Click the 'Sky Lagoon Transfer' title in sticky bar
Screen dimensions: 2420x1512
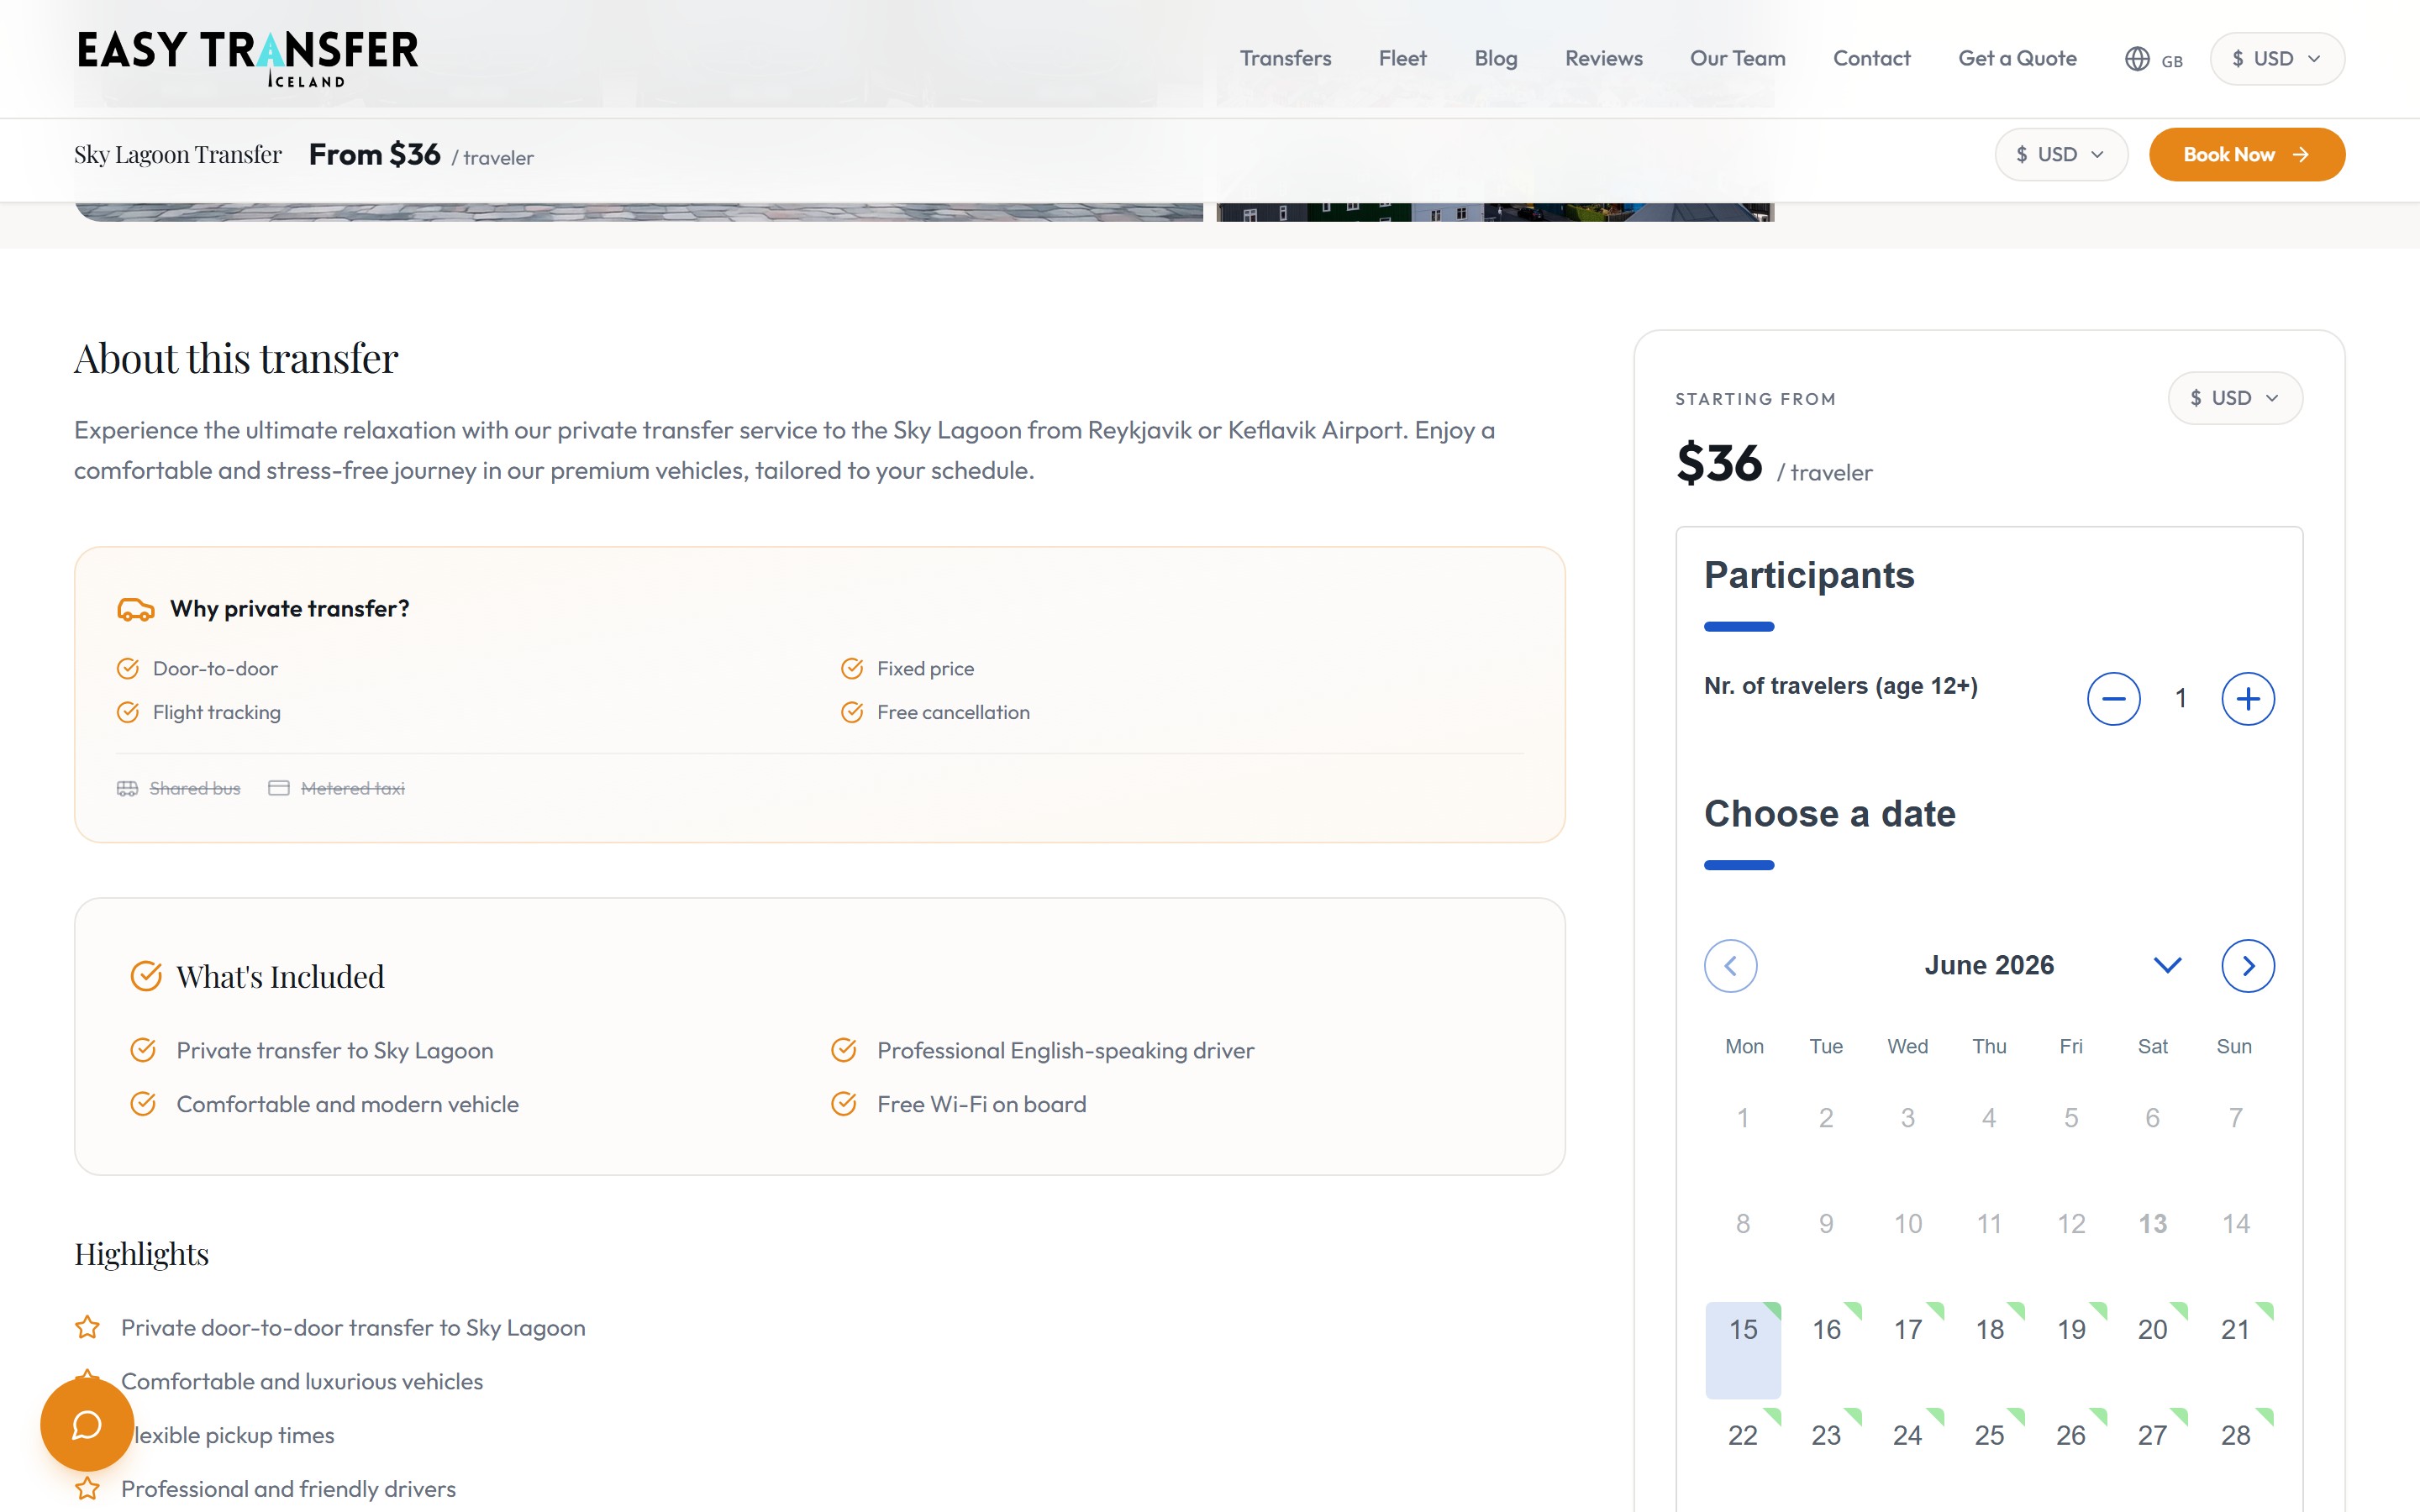(178, 154)
